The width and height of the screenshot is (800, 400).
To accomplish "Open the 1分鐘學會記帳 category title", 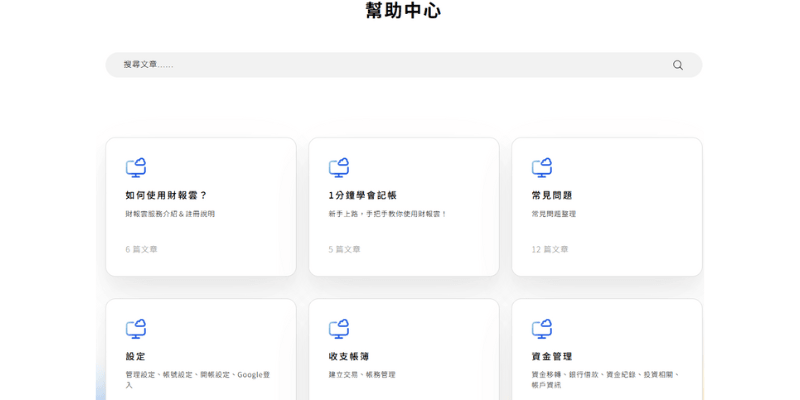I will point(362,195).
